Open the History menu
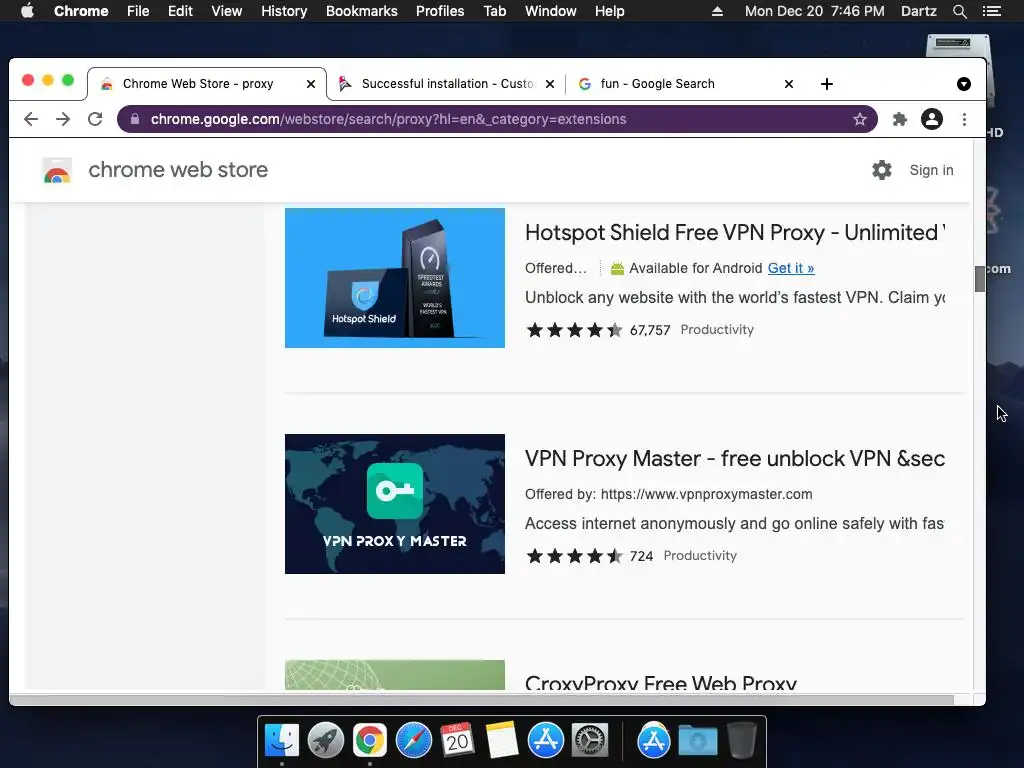Viewport: 1024px width, 768px height. coord(284,11)
